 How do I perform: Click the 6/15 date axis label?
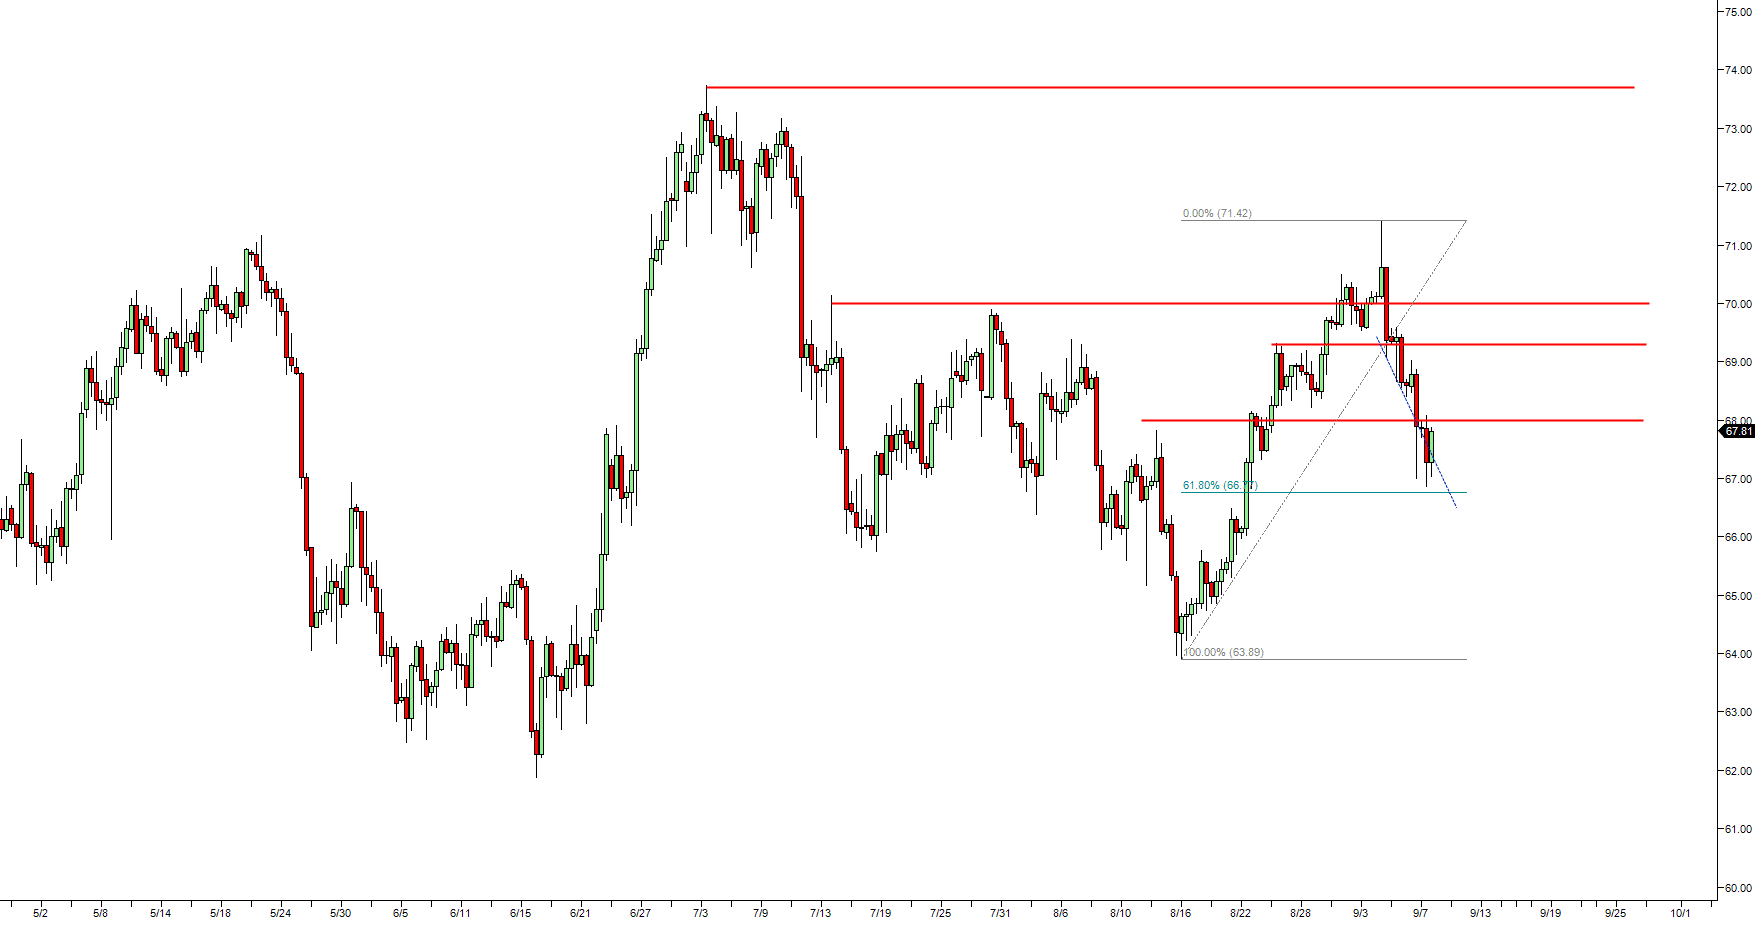(520, 913)
